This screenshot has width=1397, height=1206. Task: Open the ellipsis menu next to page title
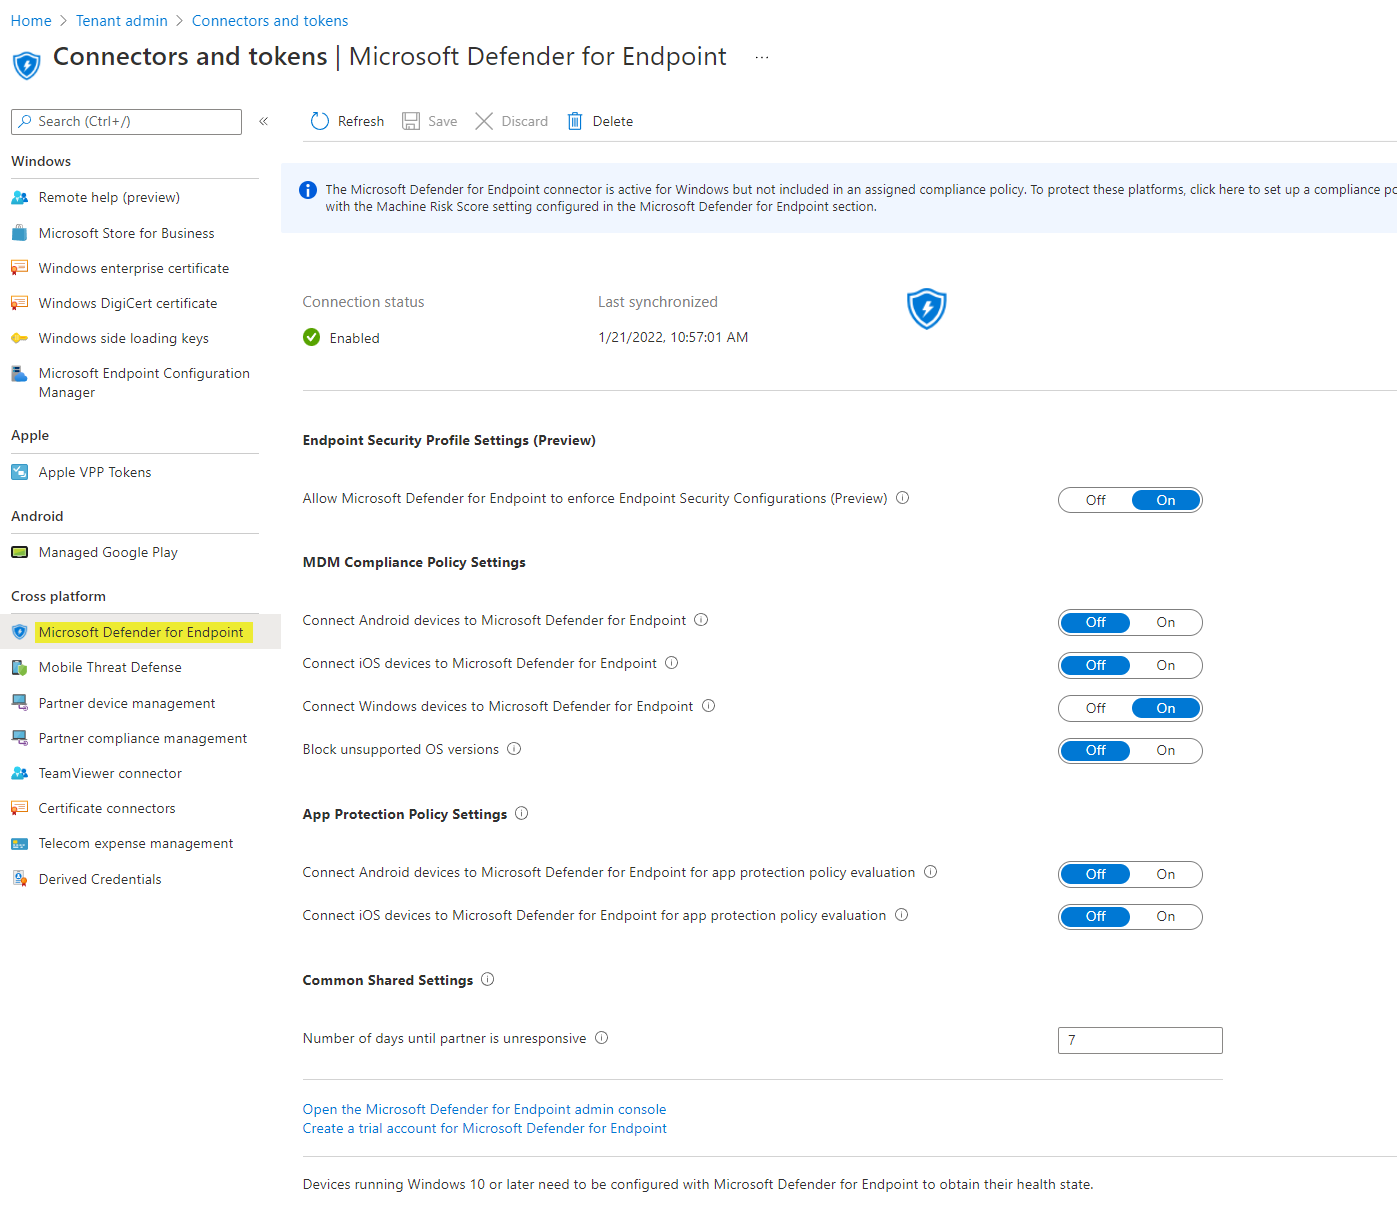click(762, 57)
